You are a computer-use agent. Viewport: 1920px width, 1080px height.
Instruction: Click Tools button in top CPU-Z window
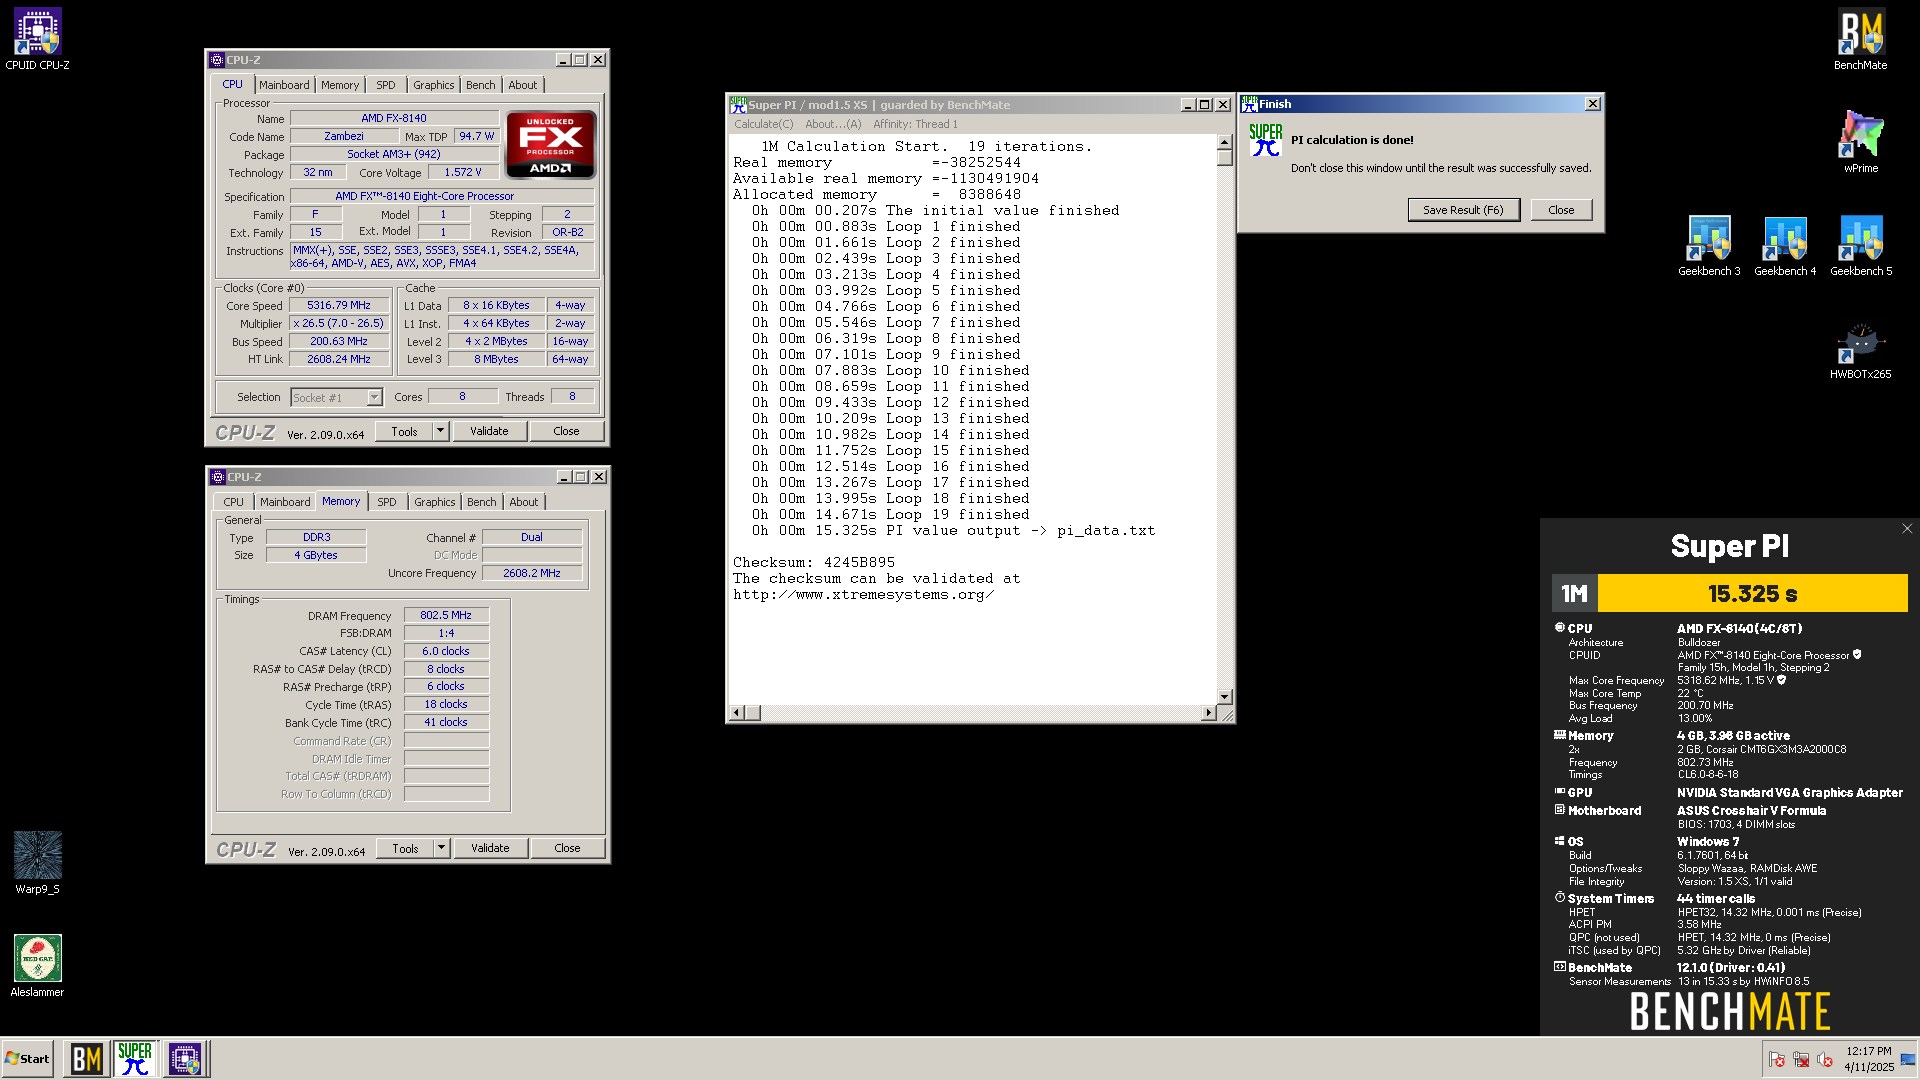tap(404, 431)
